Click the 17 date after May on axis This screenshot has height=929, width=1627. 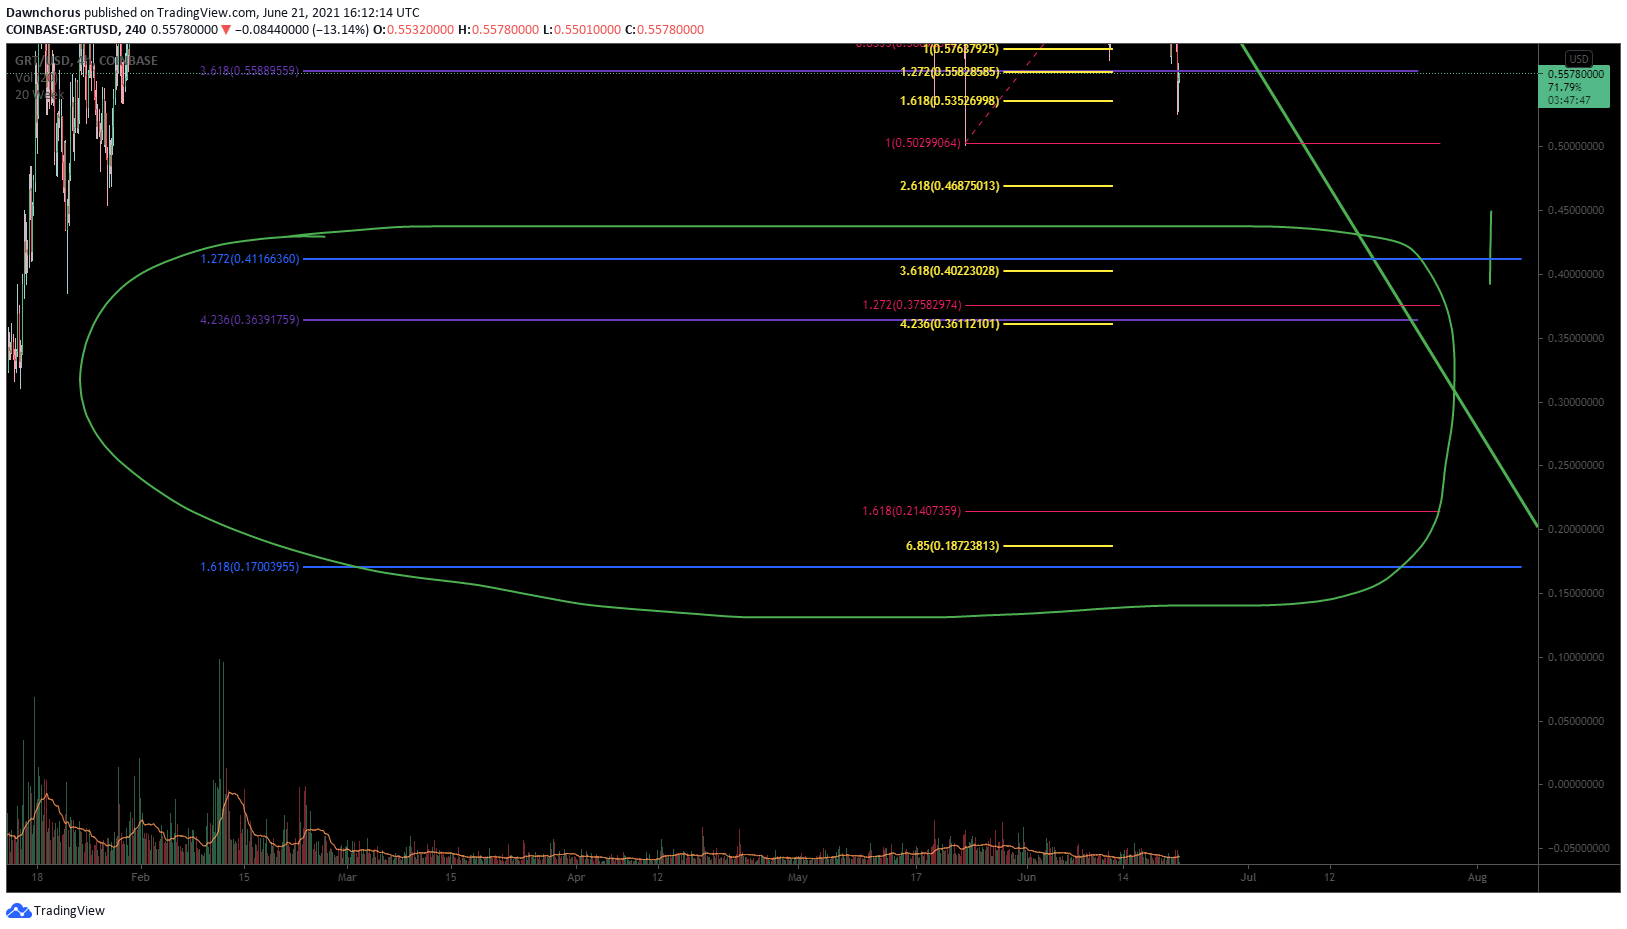tap(915, 877)
